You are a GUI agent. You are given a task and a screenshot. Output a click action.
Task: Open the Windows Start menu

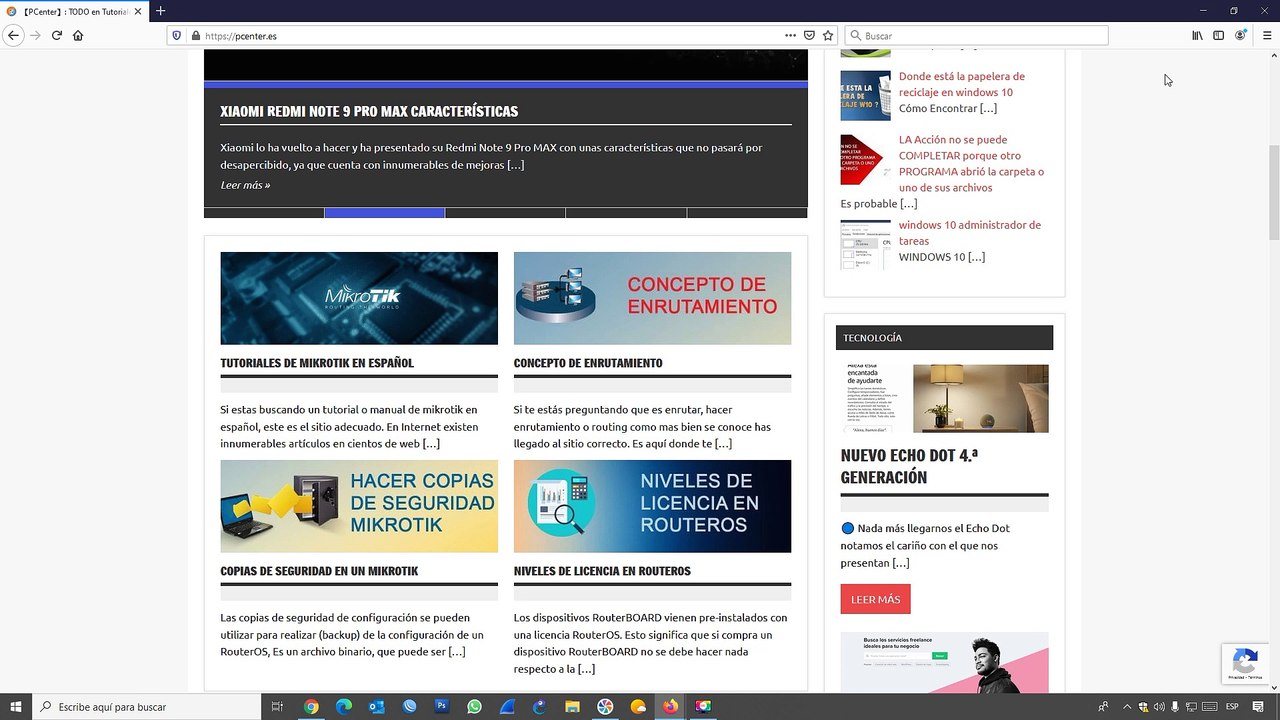click(16, 707)
